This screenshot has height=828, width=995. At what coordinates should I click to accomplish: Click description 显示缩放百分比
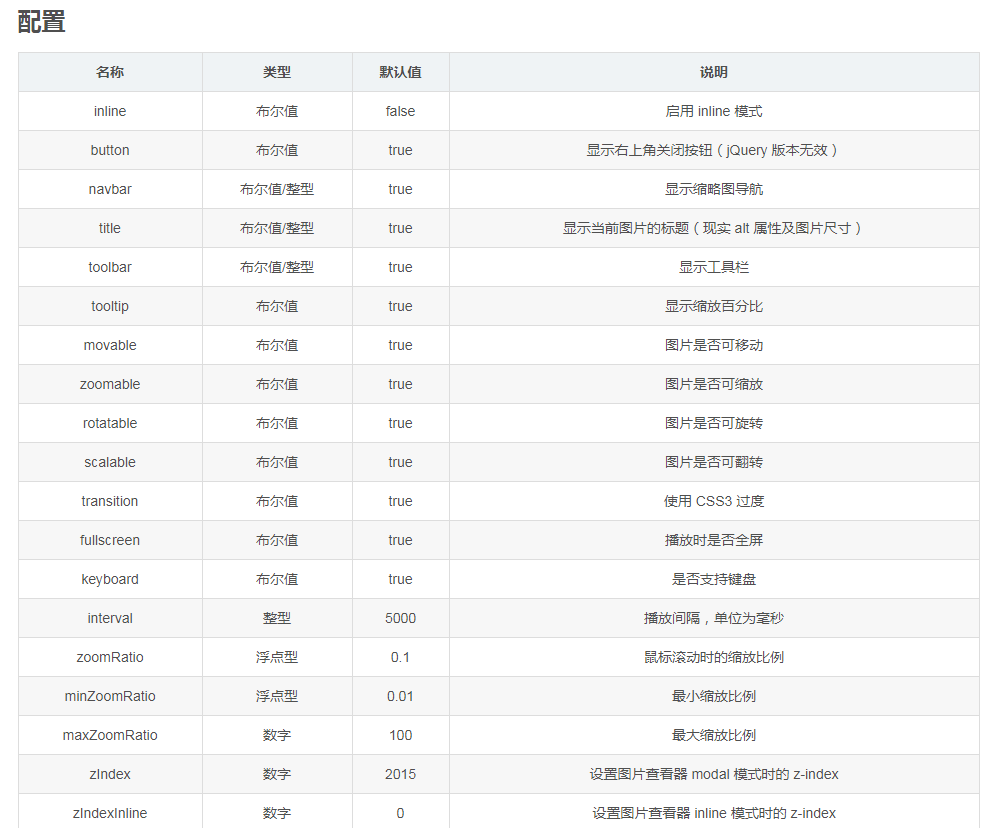click(x=714, y=306)
